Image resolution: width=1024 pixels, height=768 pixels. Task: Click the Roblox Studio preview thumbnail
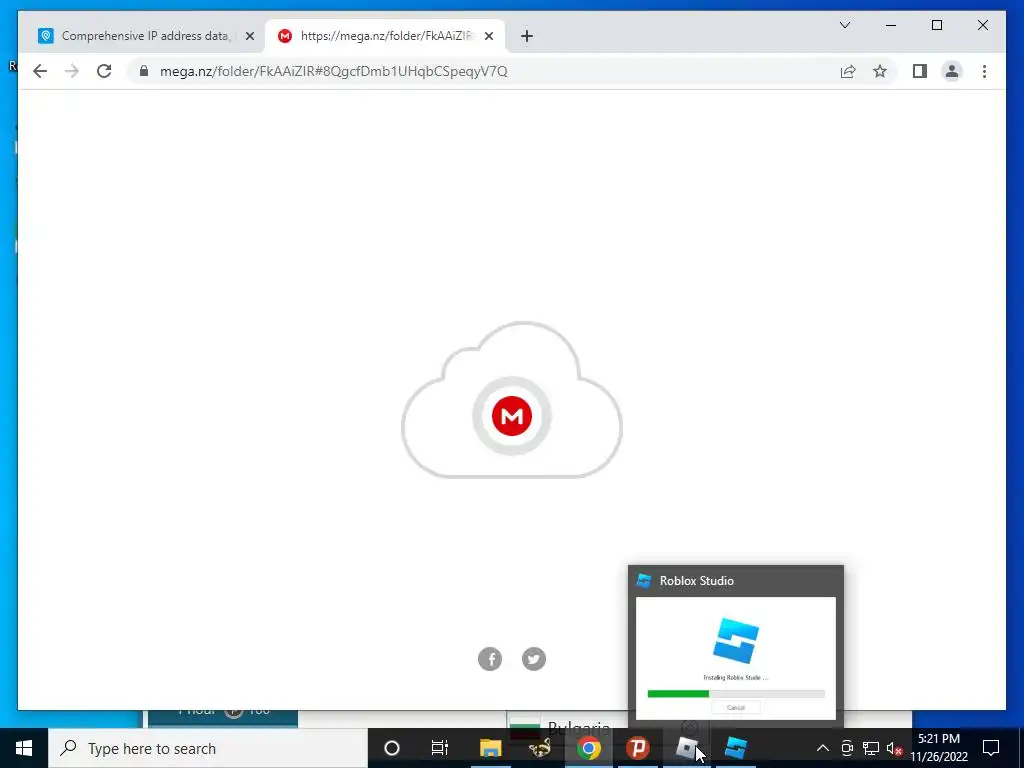tap(735, 658)
